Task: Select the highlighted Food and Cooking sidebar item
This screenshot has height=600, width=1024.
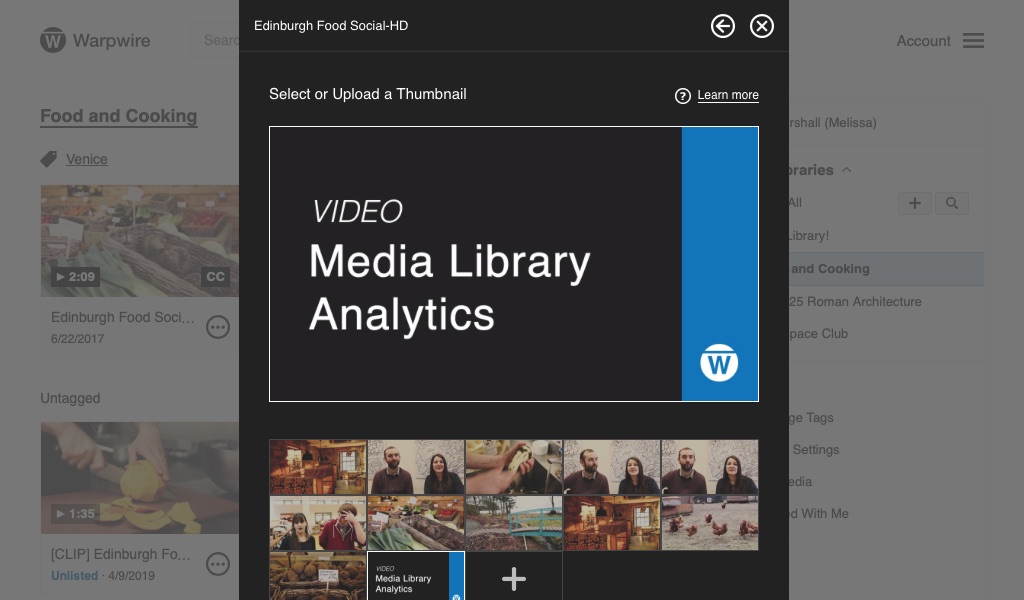Action: point(886,269)
